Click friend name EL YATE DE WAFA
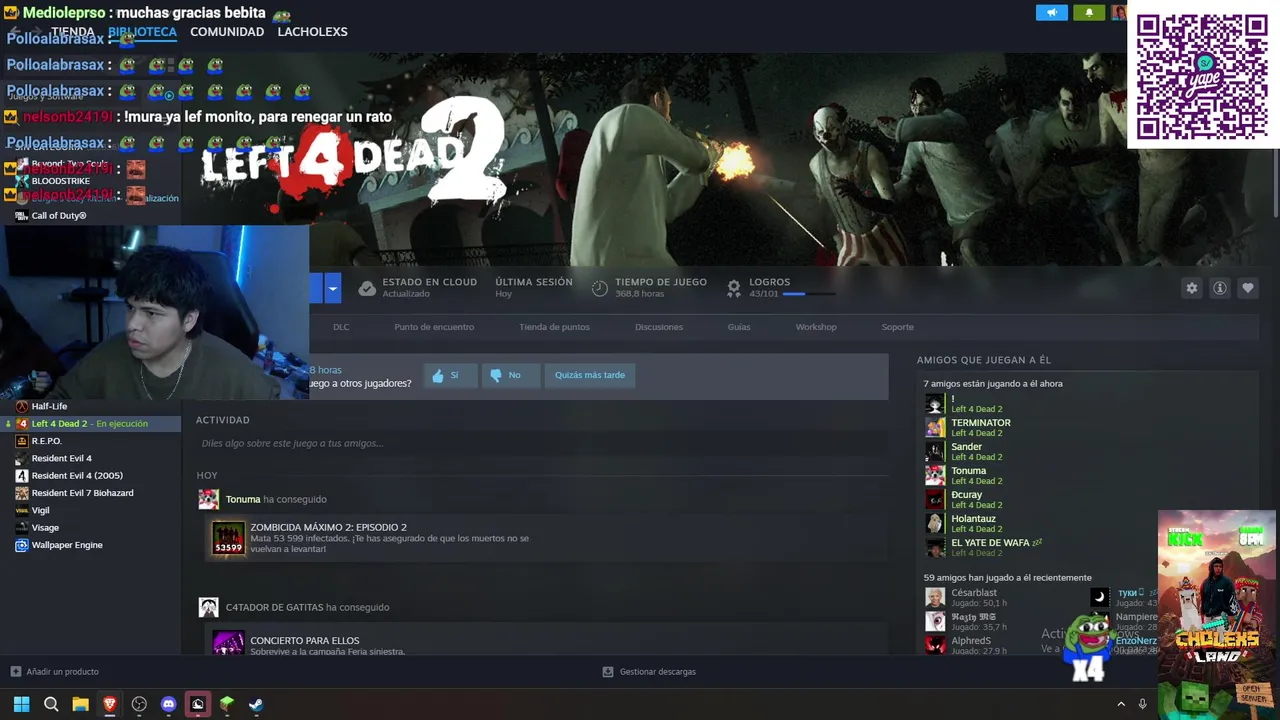Image resolution: width=1280 pixels, height=720 pixels. pos(990,543)
